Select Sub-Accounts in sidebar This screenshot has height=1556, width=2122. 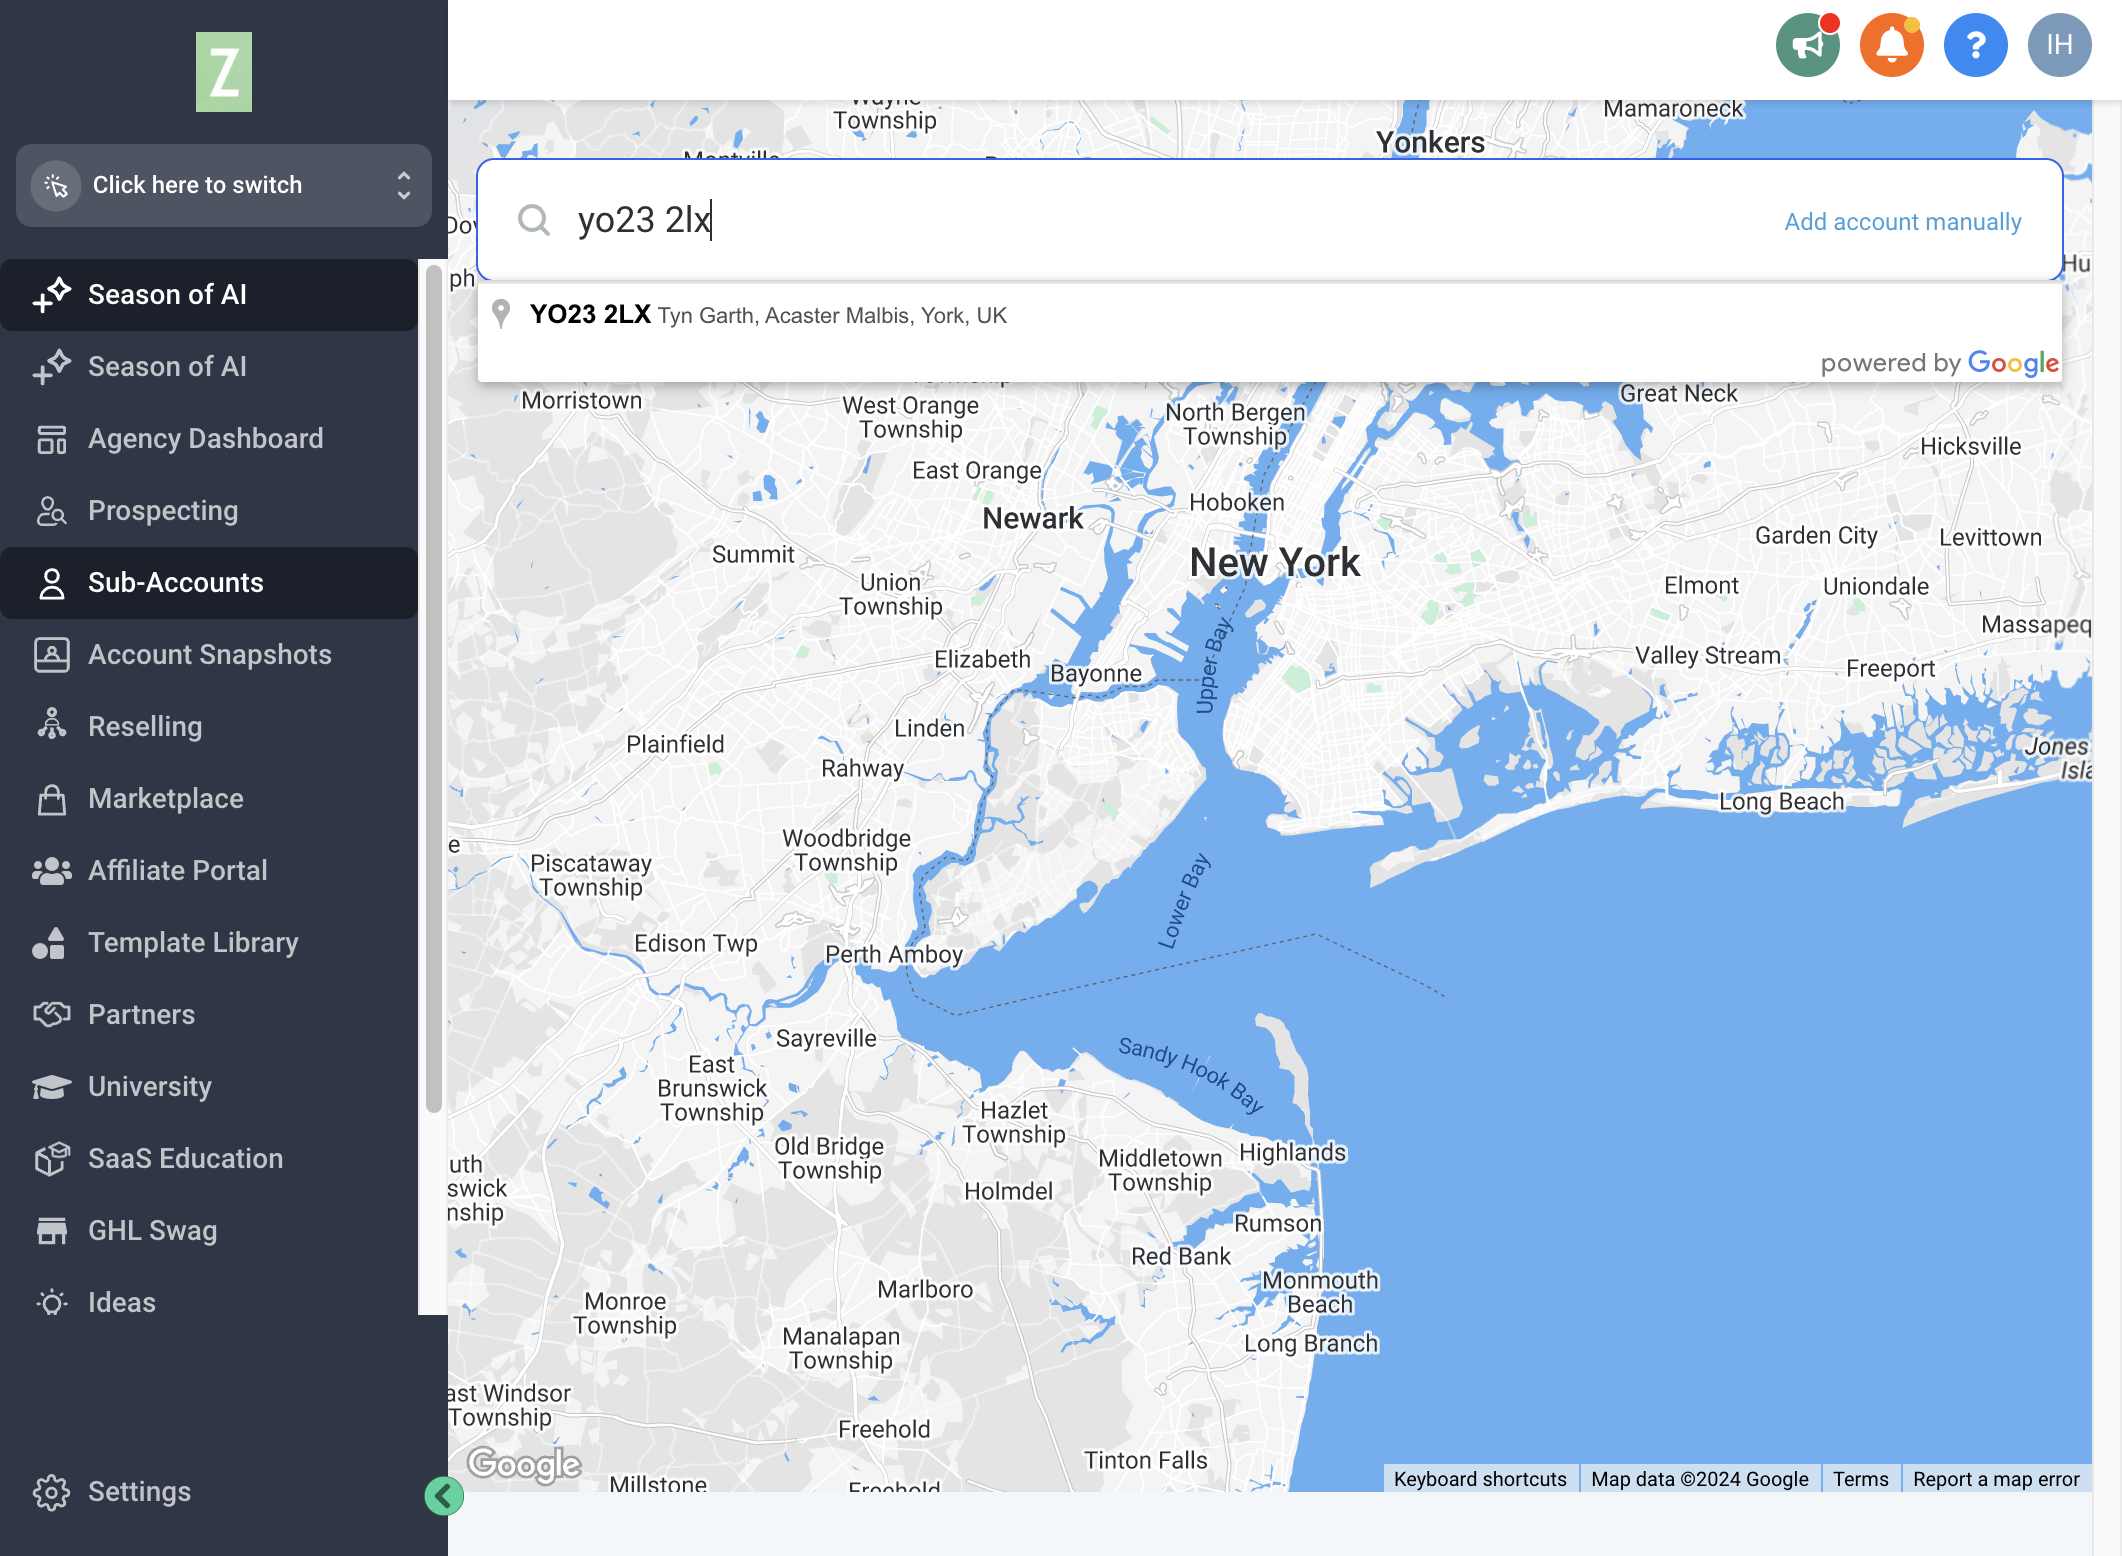point(209,583)
